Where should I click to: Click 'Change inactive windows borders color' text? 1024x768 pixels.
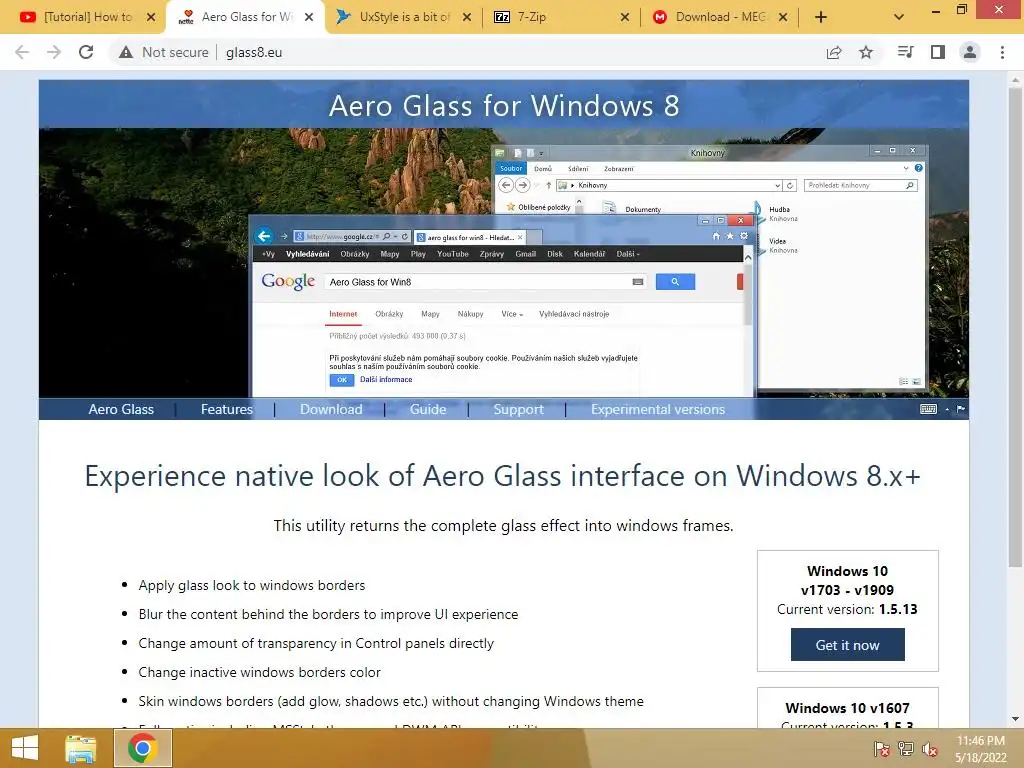259,672
